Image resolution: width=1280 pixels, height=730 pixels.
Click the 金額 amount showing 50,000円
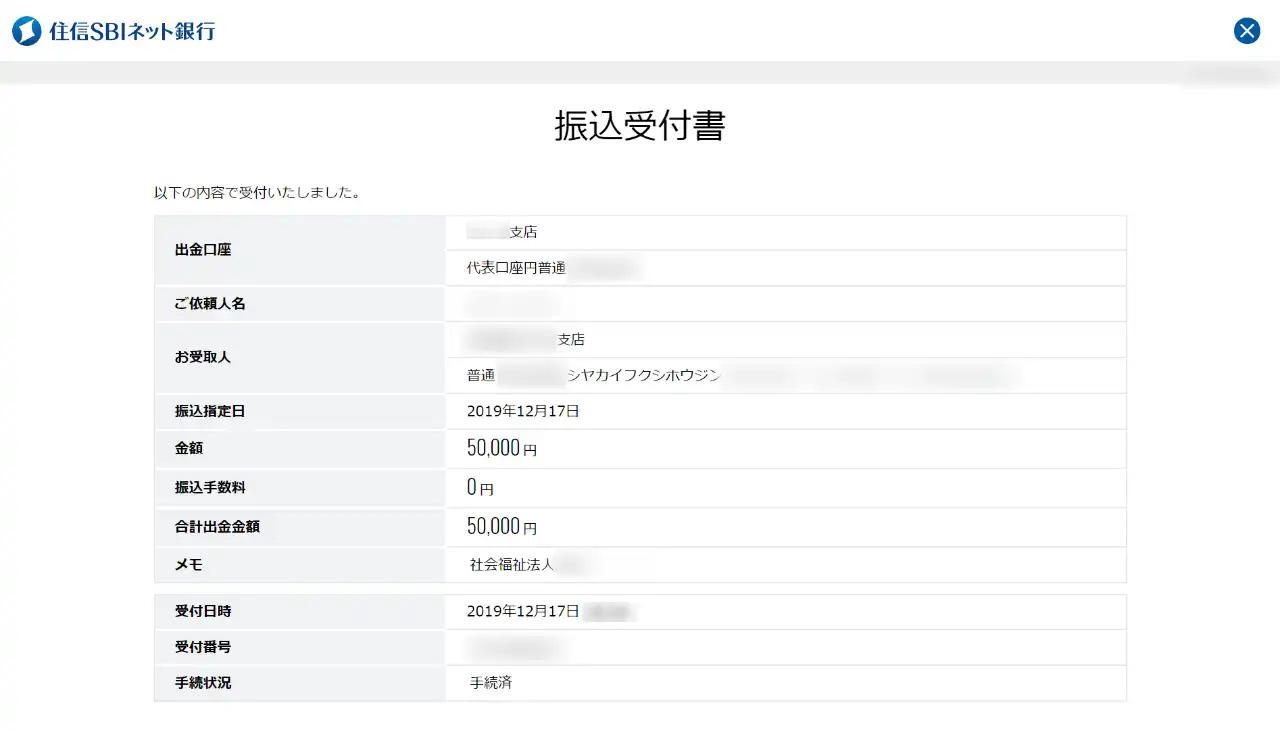(x=500, y=448)
